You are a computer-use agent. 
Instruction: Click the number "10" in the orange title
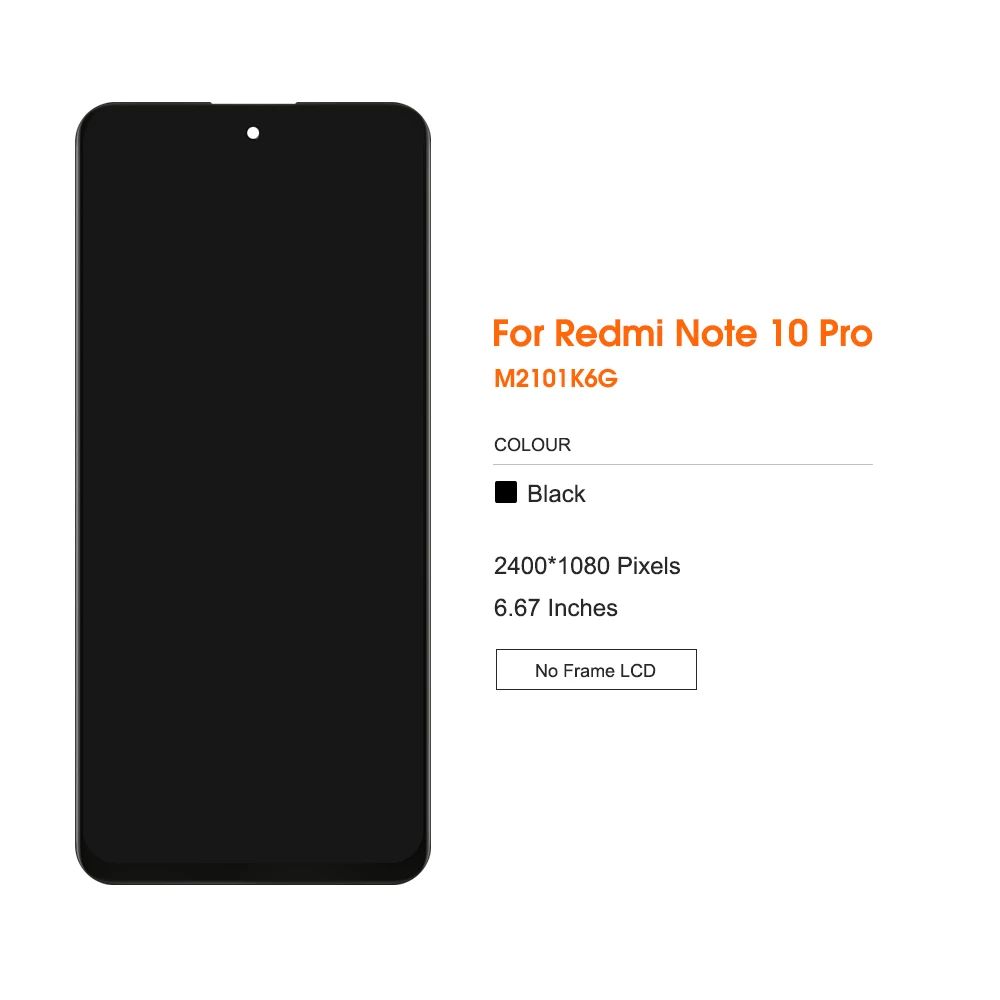[789, 334]
